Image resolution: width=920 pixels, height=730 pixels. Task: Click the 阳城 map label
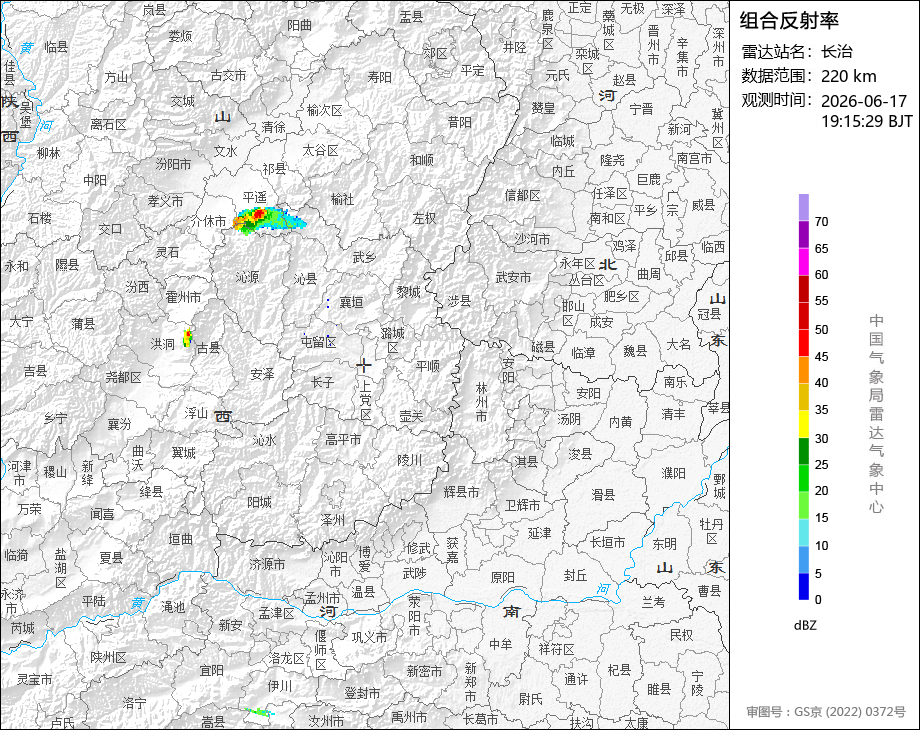[x=259, y=502]
